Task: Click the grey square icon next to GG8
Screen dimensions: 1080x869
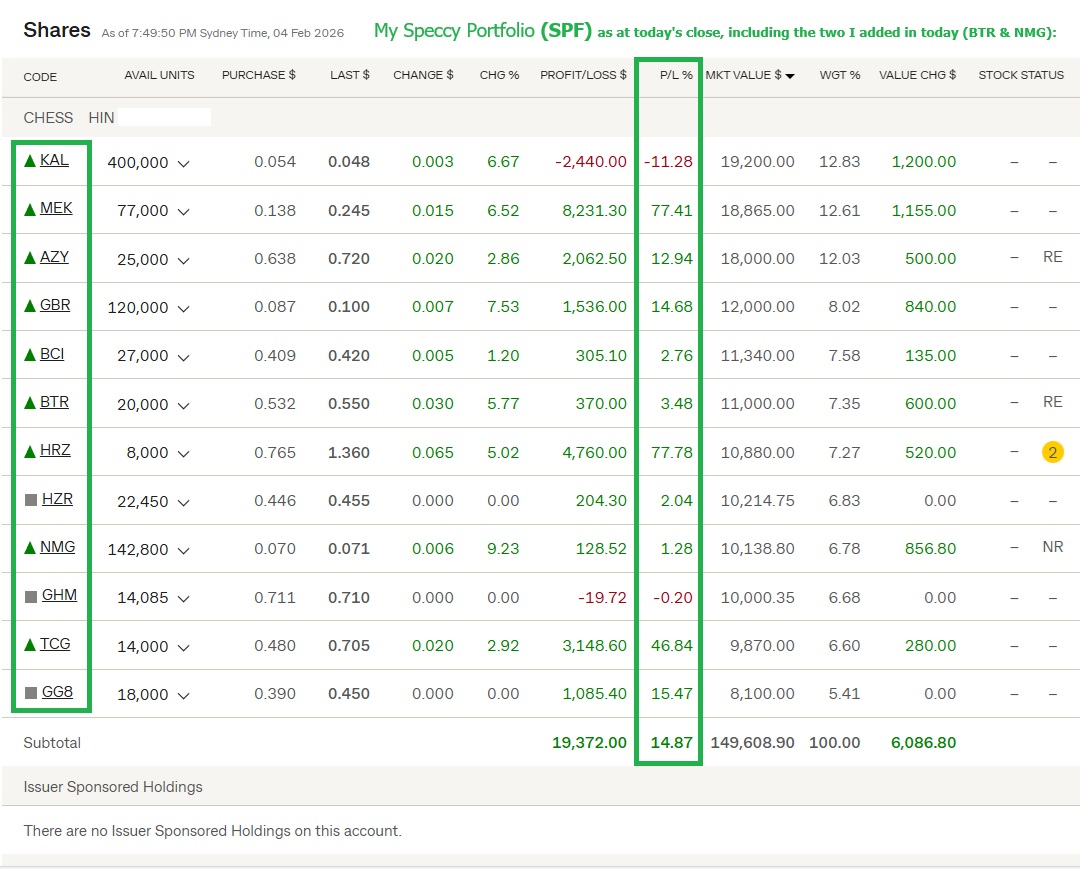Action: 30,693
